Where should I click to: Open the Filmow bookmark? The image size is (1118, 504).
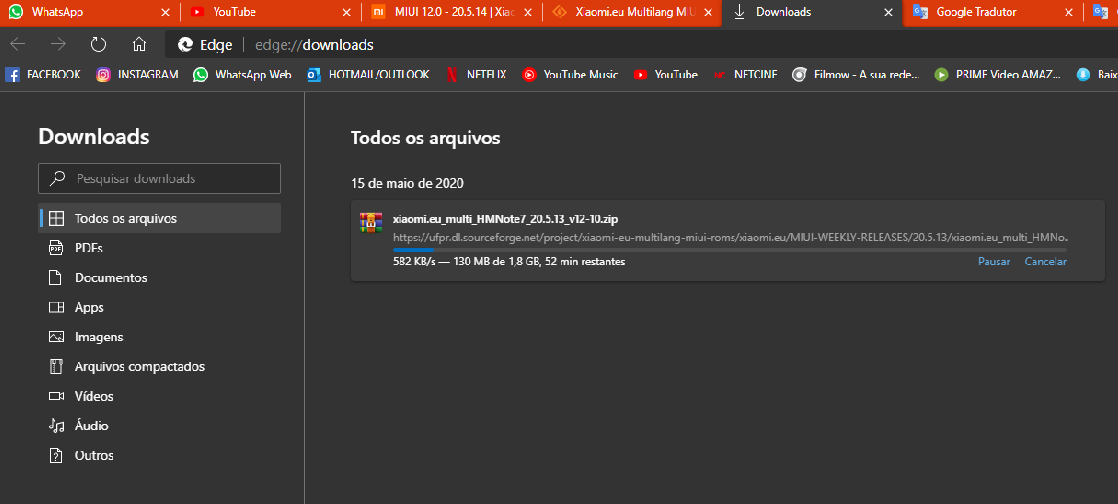point(856,74)
